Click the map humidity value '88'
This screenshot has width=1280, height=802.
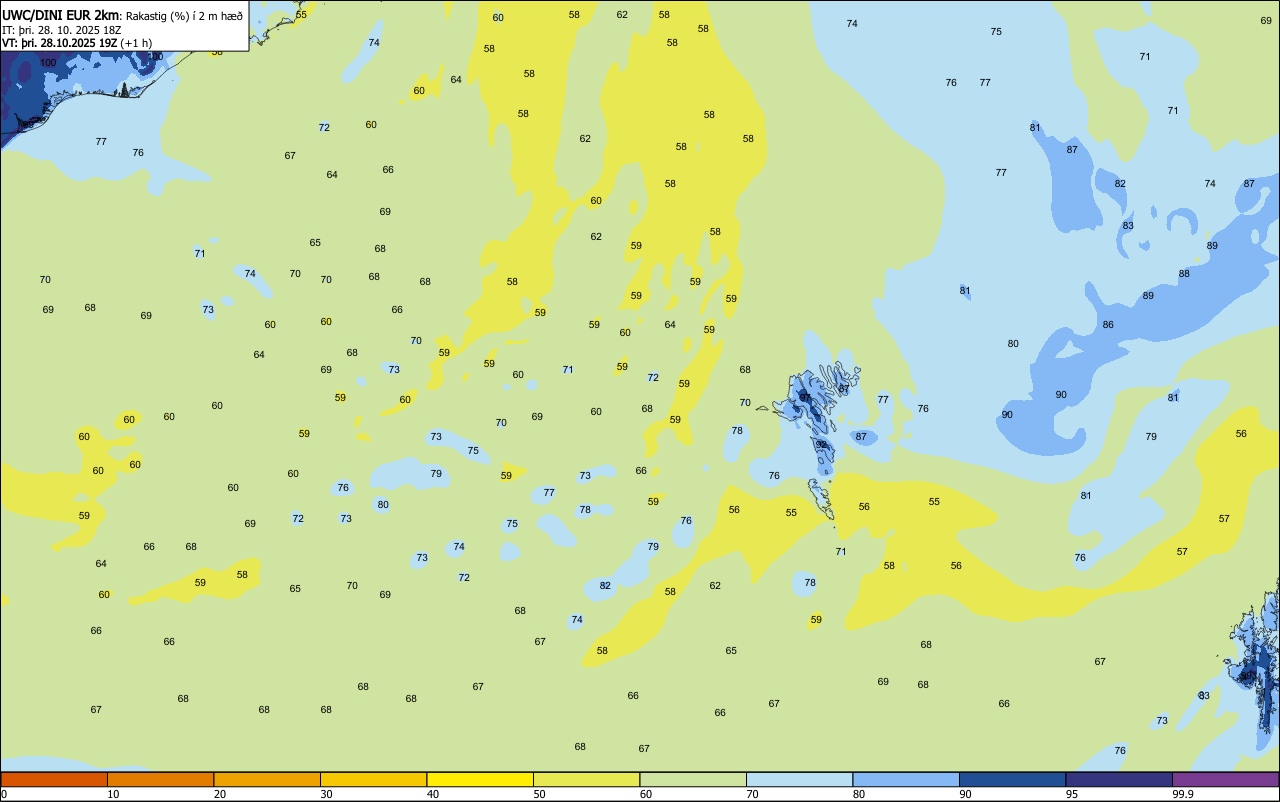[1184, 274]
